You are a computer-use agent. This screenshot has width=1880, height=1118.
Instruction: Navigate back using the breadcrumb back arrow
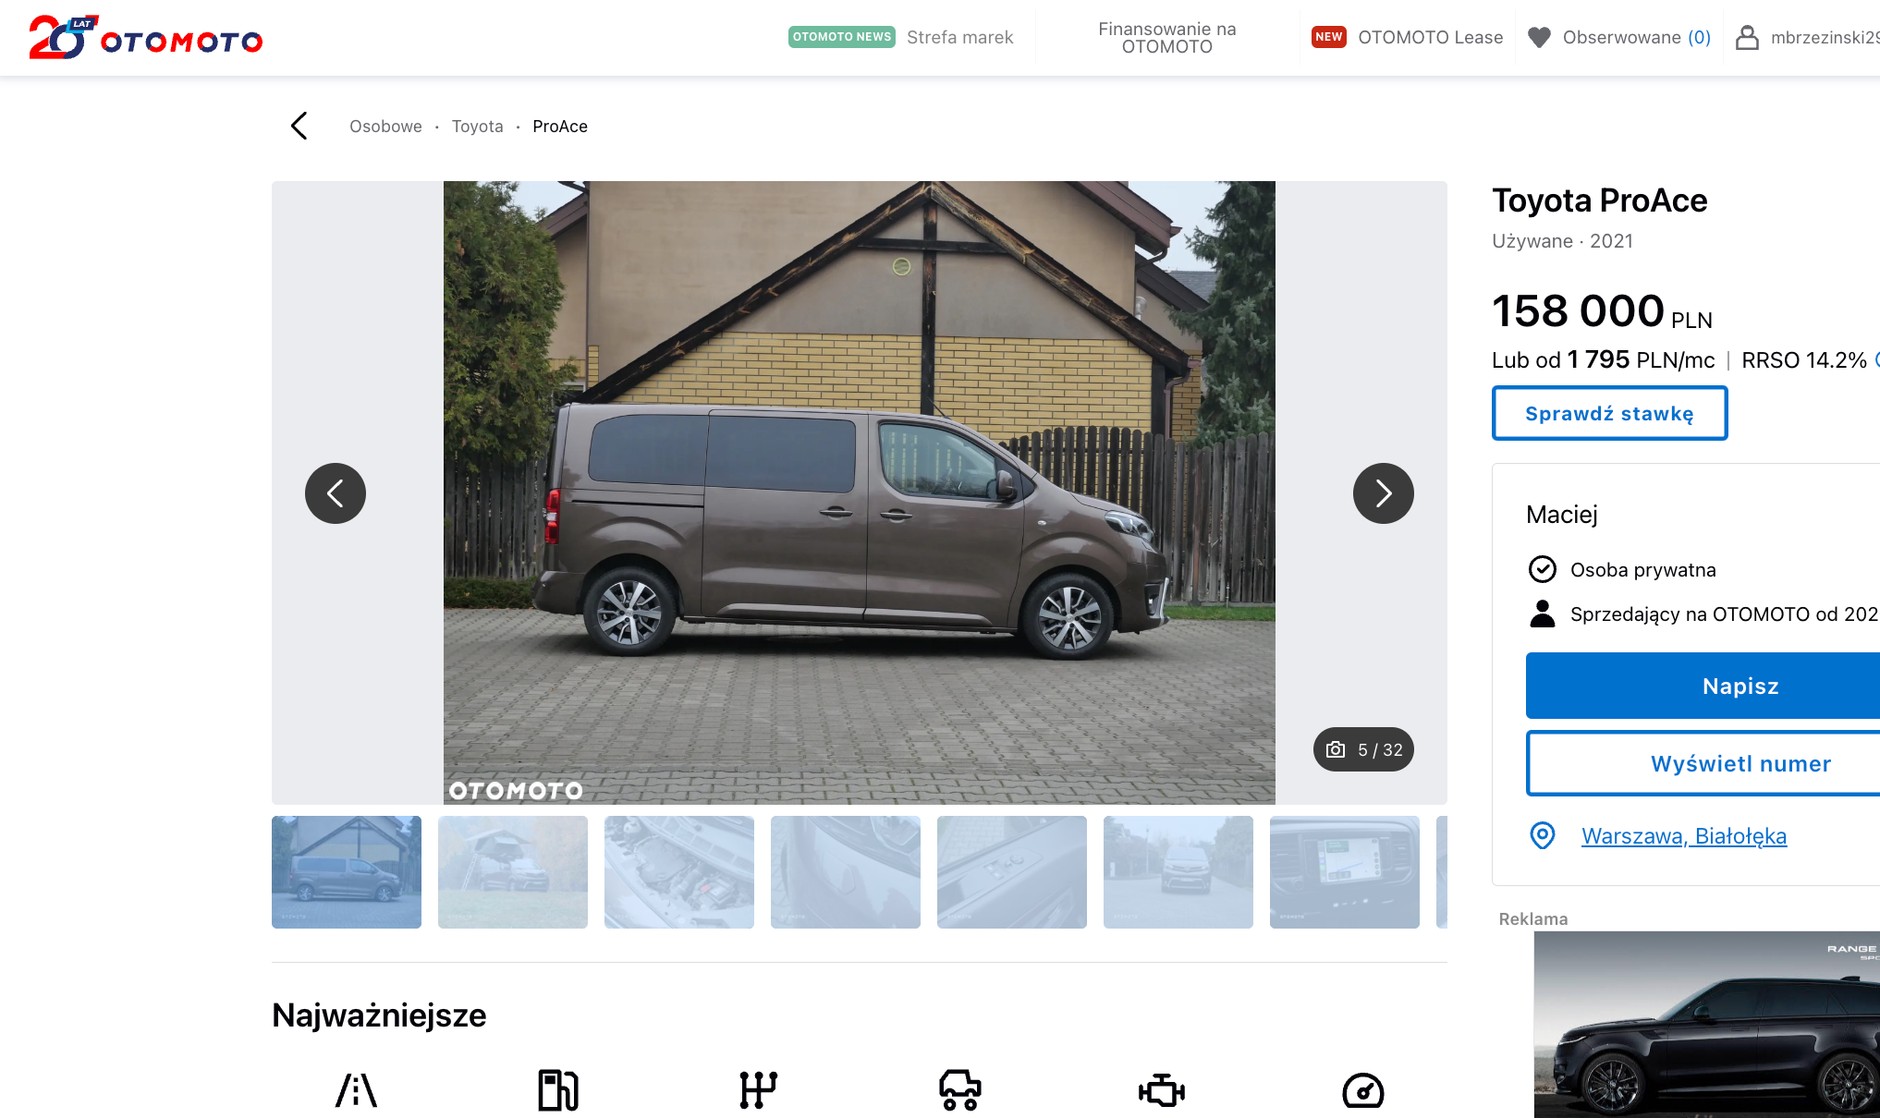pyautogui.click(x=299, y=126)
